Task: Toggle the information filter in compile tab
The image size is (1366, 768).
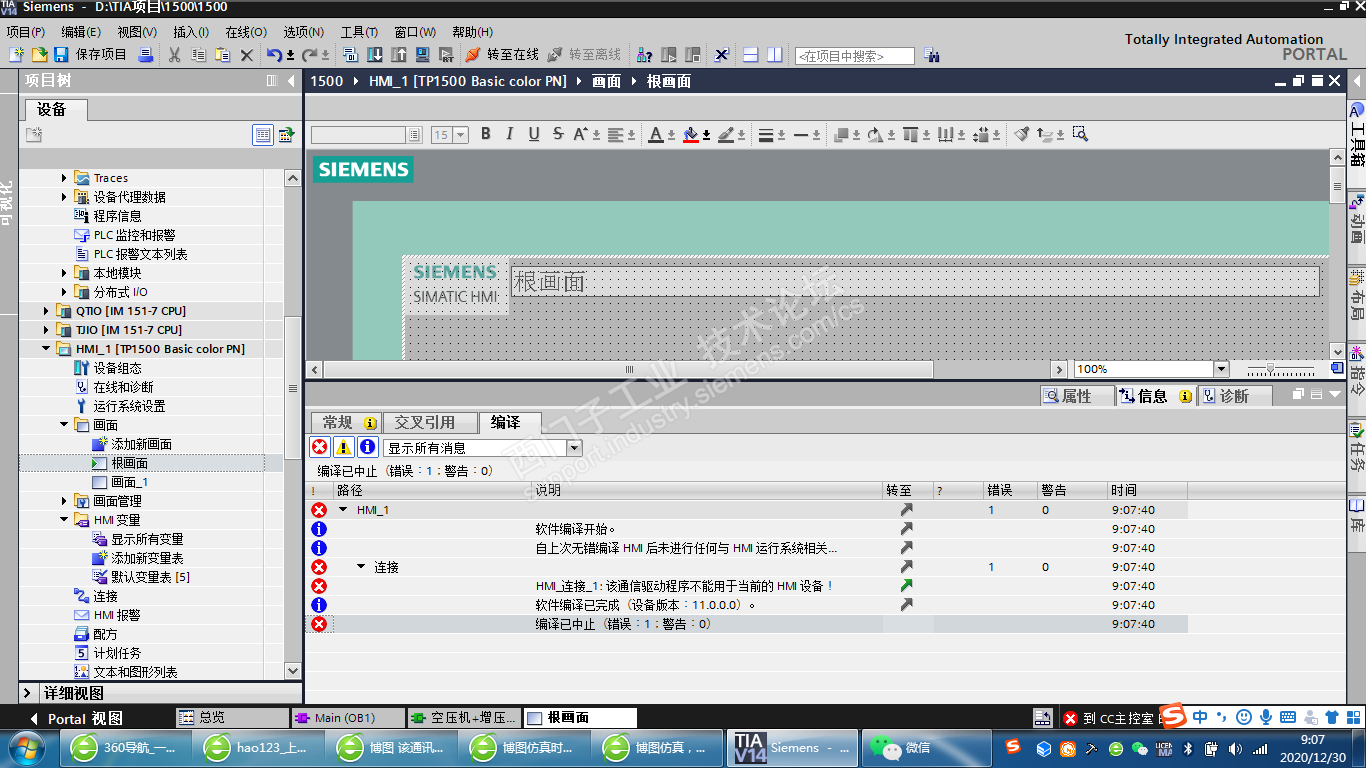Action: tap(367, 447)
